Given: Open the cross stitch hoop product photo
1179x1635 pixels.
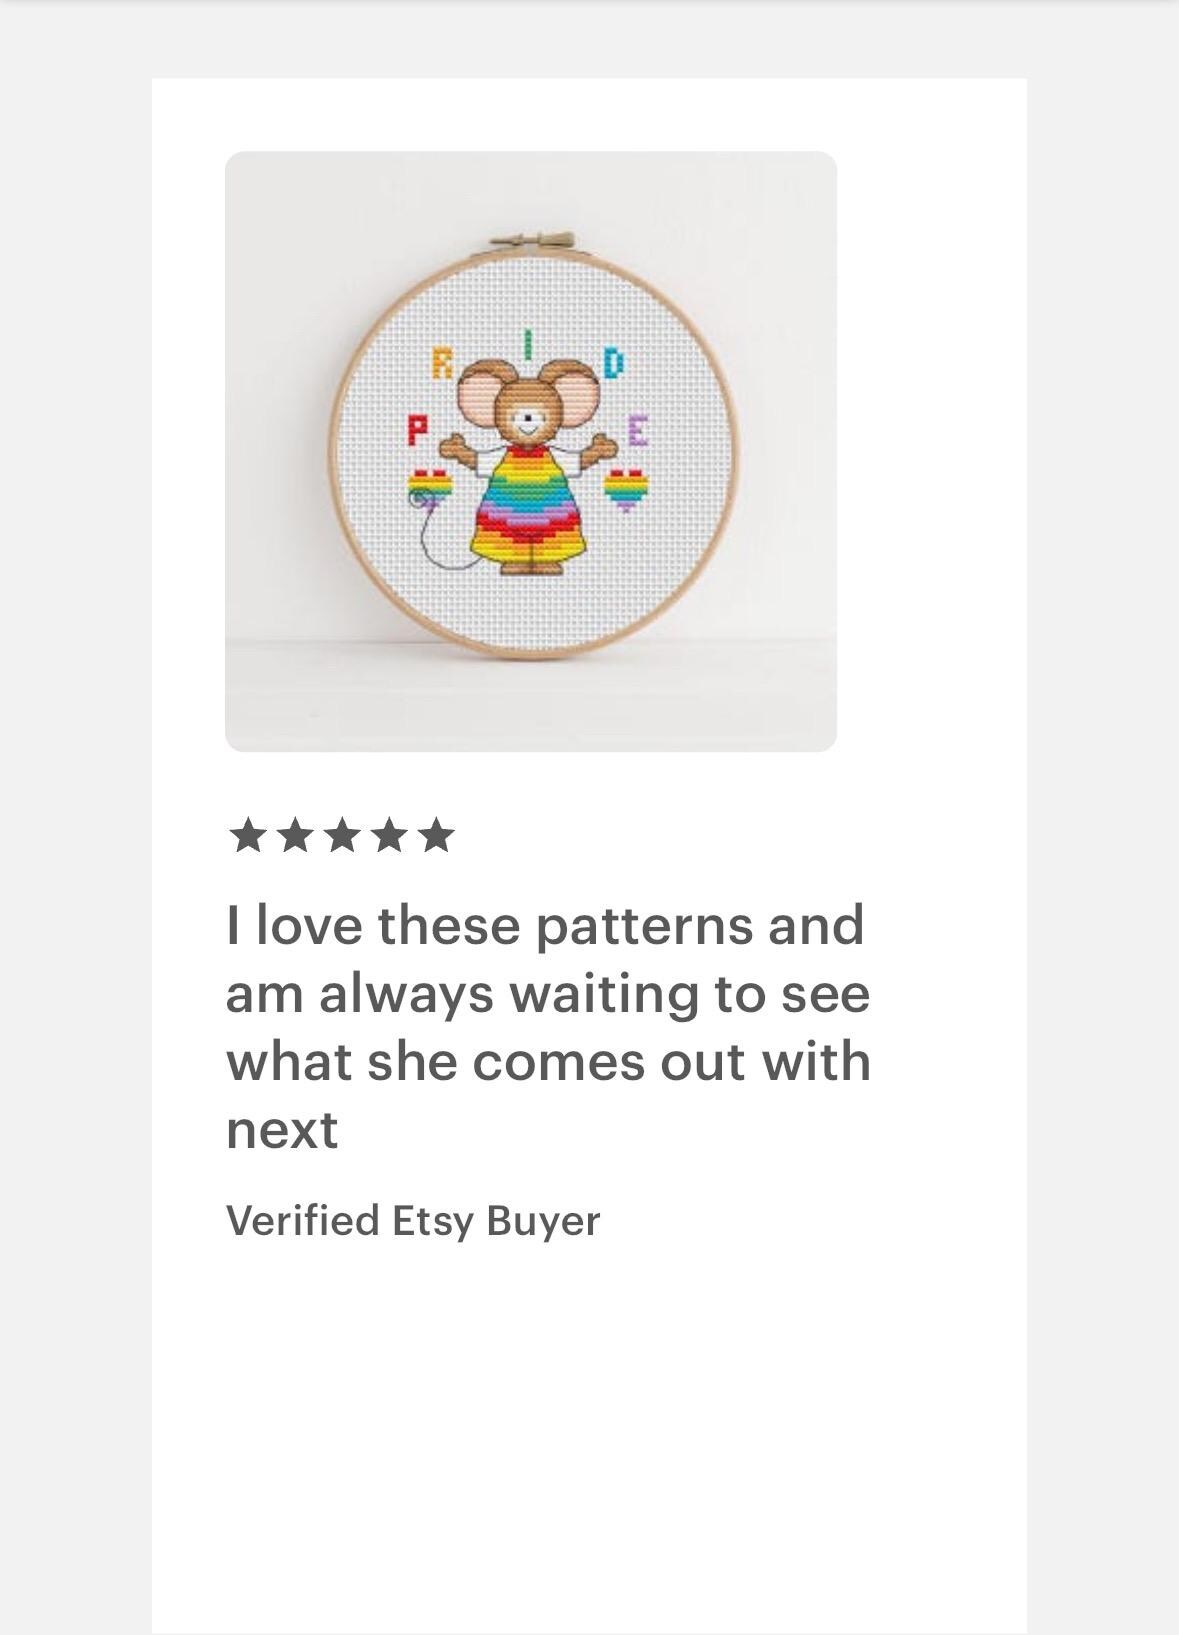Looking at the screenshot, I should click(x=531, y=451).
